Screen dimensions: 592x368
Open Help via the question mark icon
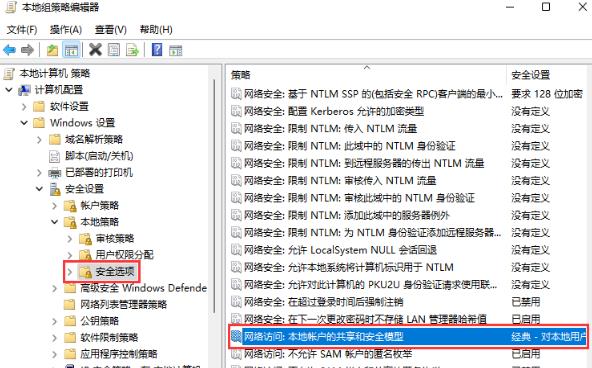[x=157, y=50]
